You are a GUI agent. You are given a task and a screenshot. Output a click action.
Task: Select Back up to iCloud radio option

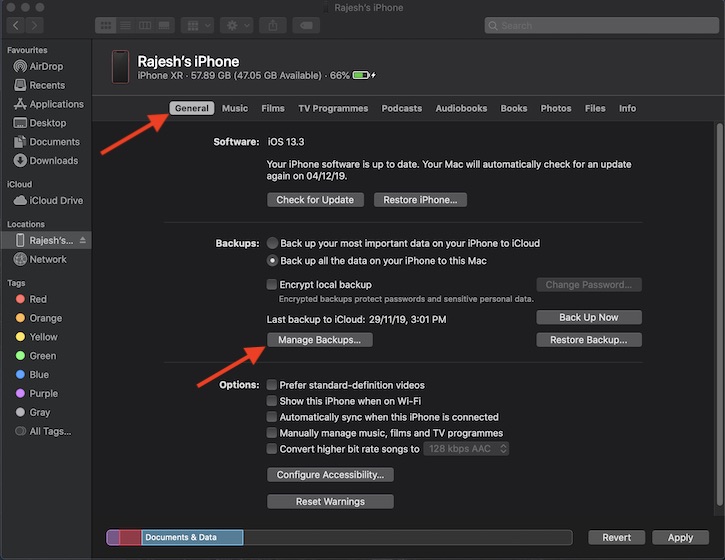pos(272,243)
